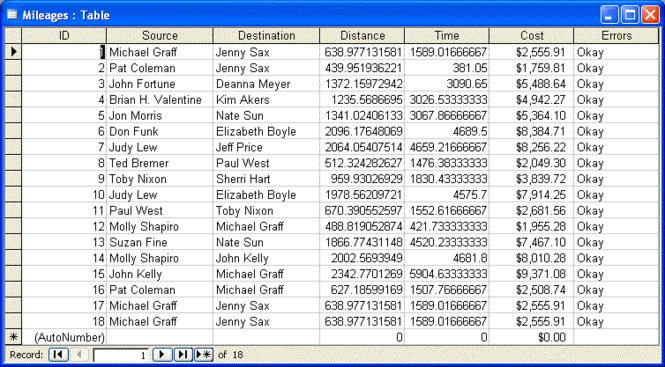Image resolution: width=665 pixels, height=367 pixels.
Task: Minimize the Mileages table window
Action: point(610,15)
